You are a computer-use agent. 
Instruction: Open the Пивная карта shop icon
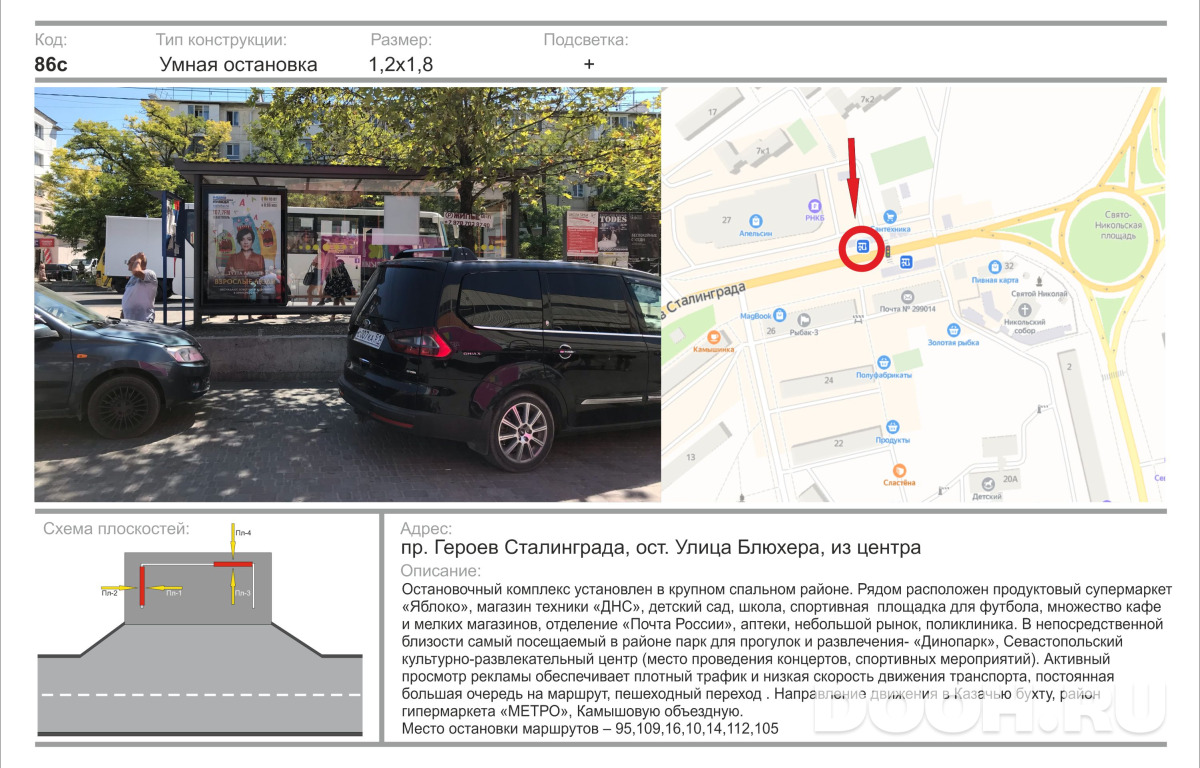coord(994,267)
